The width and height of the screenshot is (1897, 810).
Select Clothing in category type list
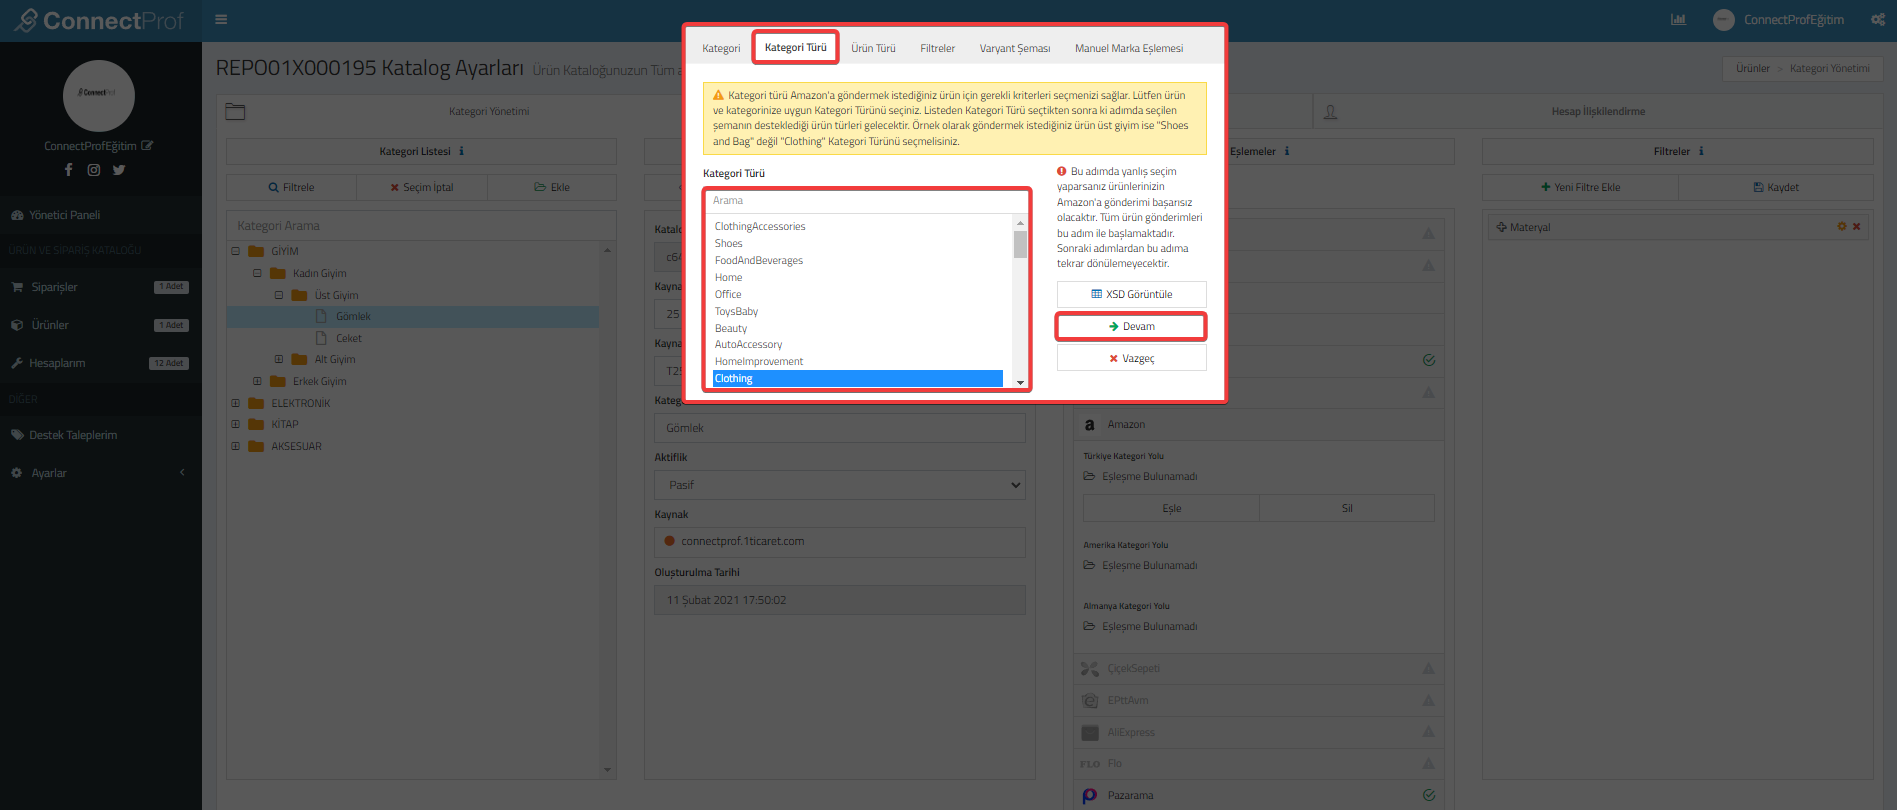pos(858,379)
